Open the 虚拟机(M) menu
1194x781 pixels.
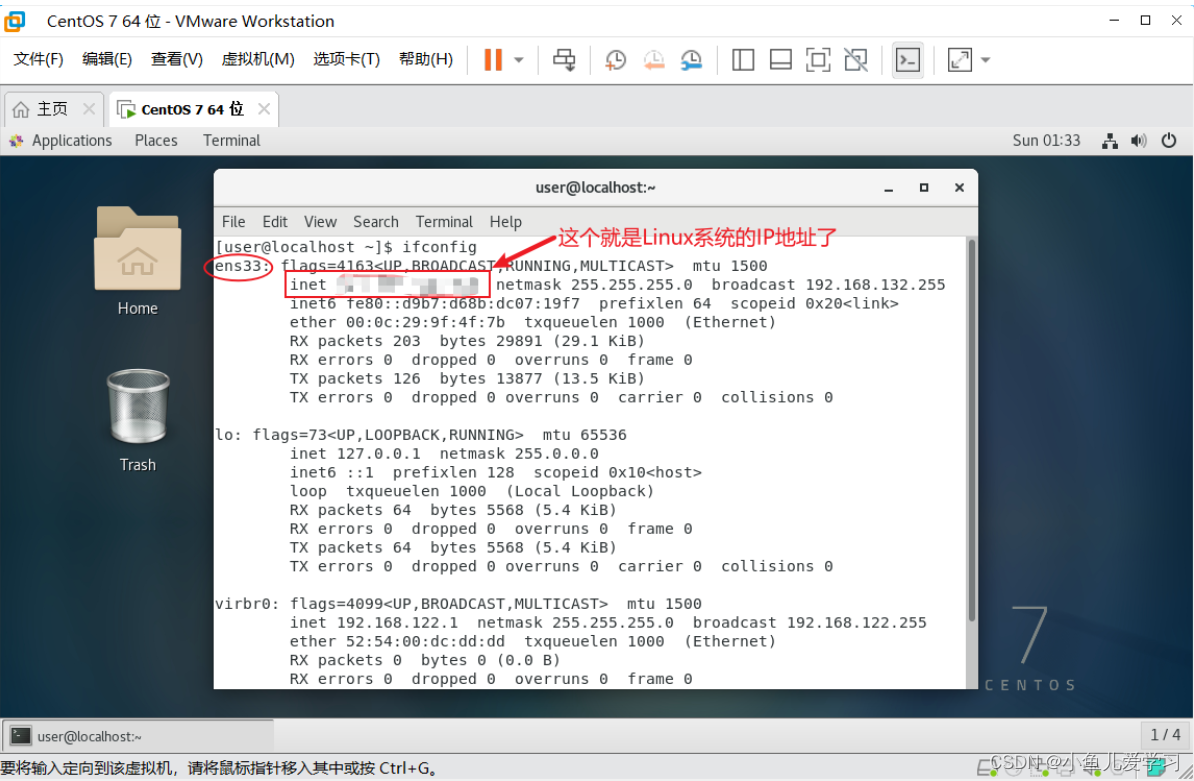coord(257,59)
